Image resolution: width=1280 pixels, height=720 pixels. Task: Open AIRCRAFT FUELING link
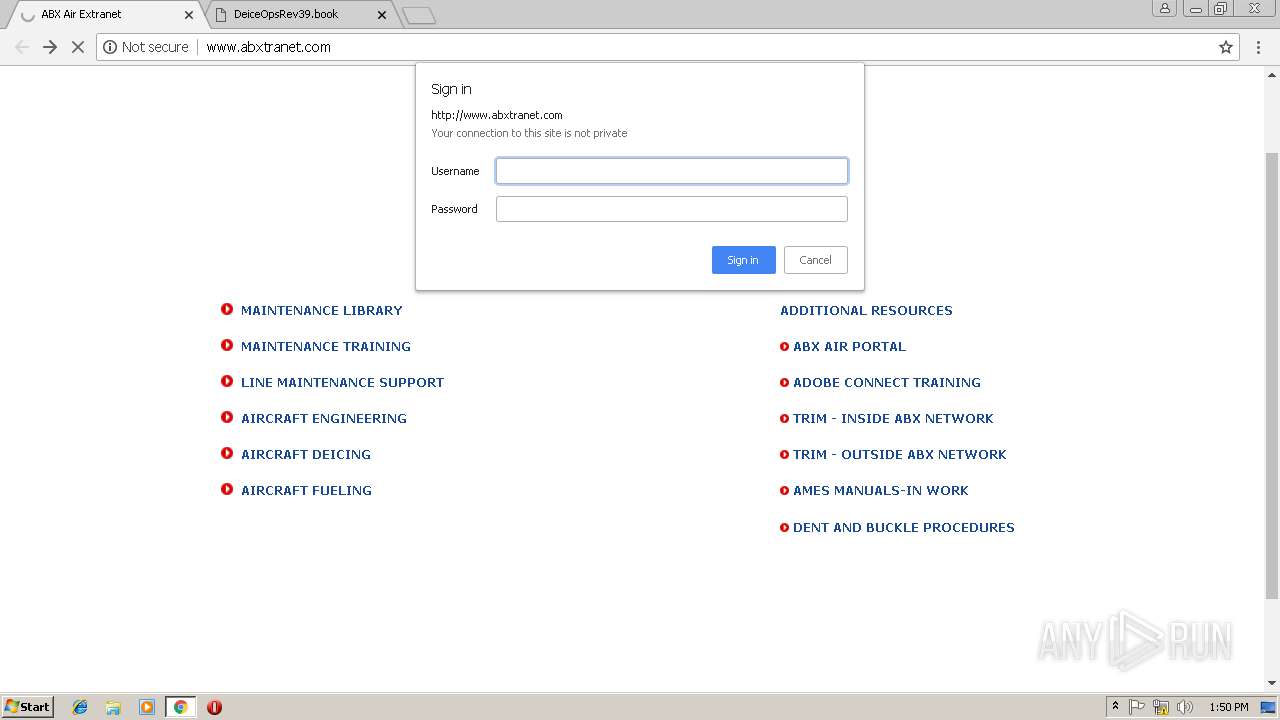coord(306,491)
